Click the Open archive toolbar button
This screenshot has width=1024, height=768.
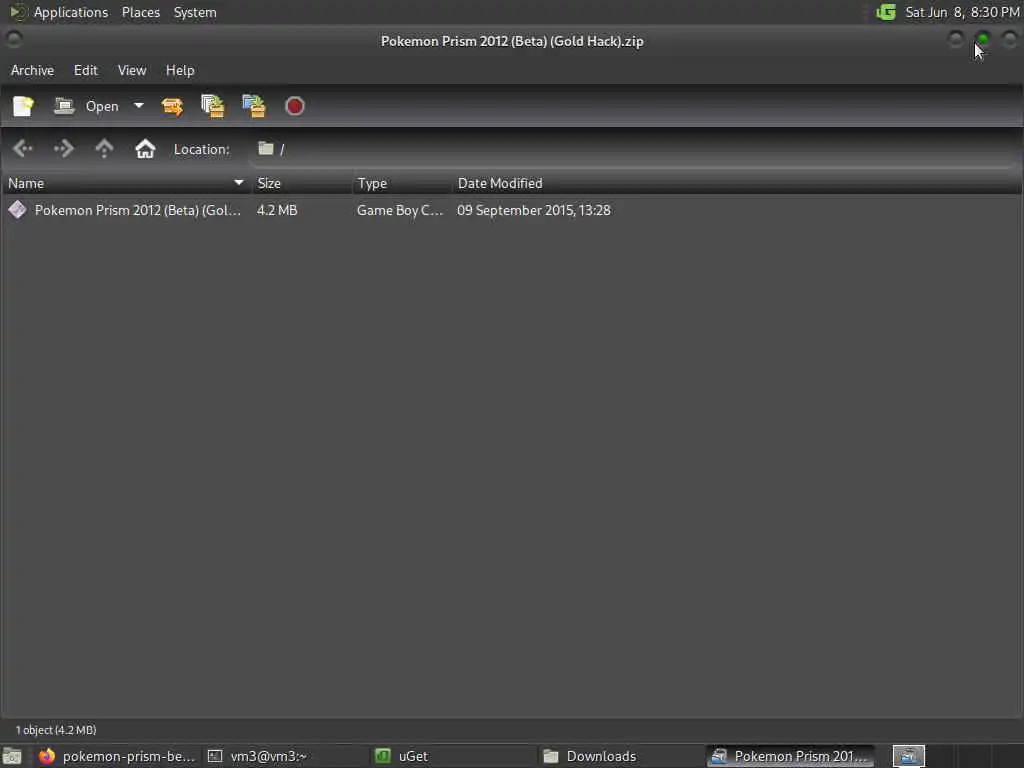87,106
